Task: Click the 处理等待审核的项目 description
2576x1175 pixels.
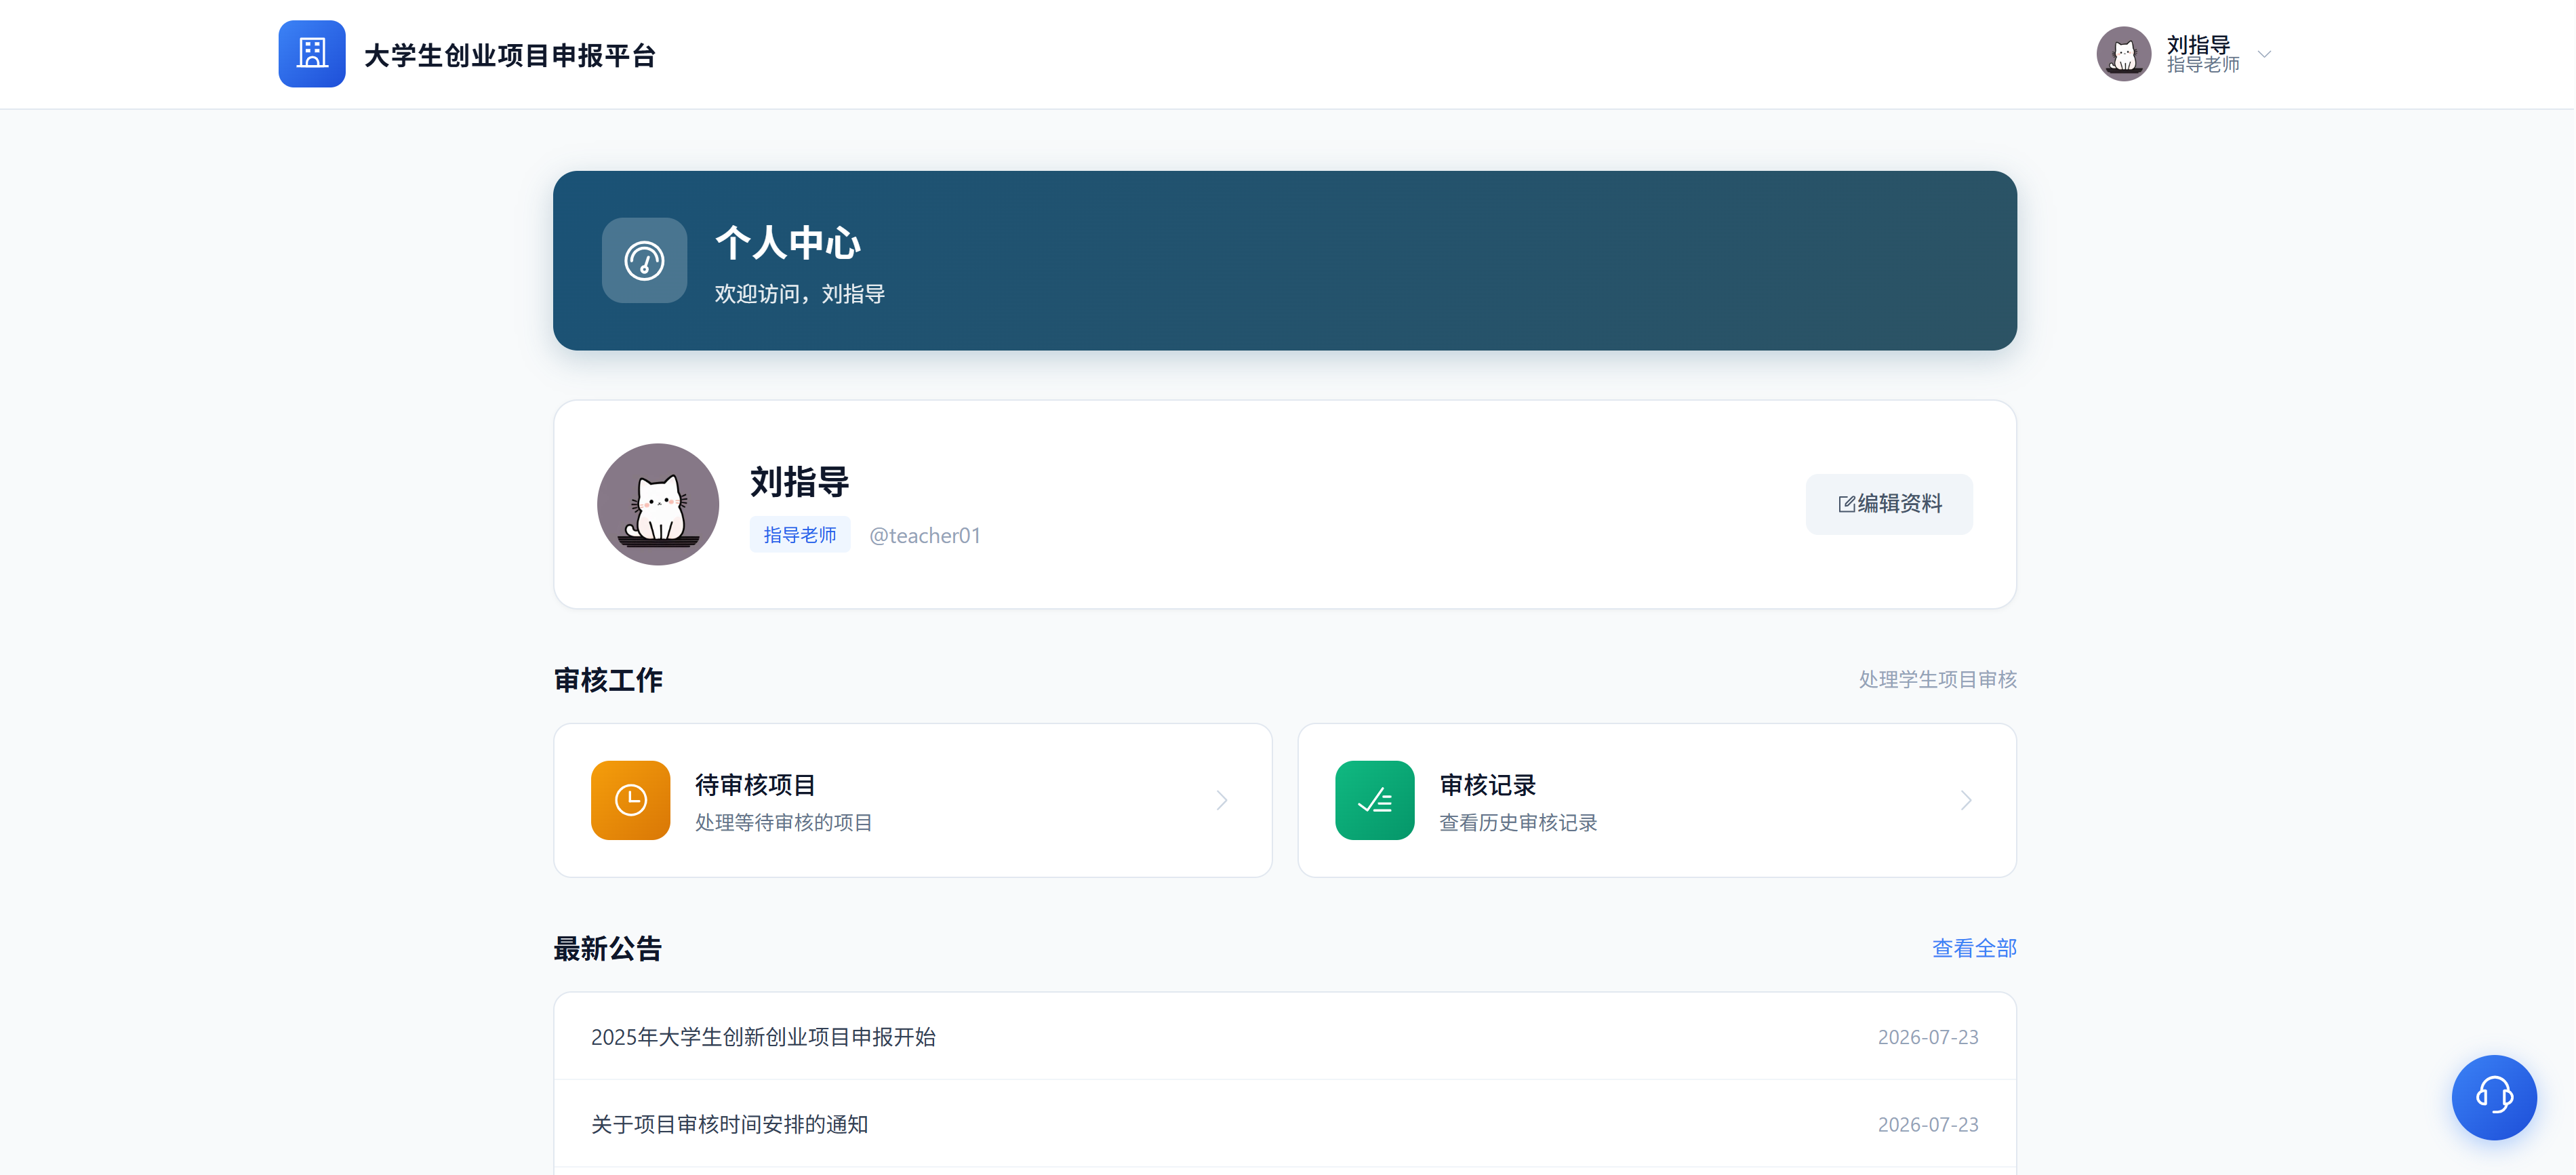Action: pyautogui.click(x=784, y=822)
